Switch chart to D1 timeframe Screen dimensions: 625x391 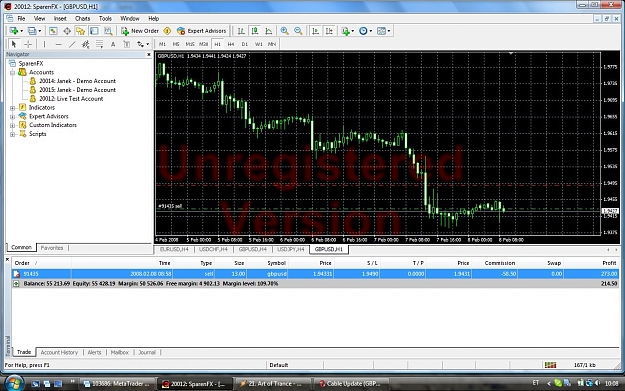(x=245, y=44)
